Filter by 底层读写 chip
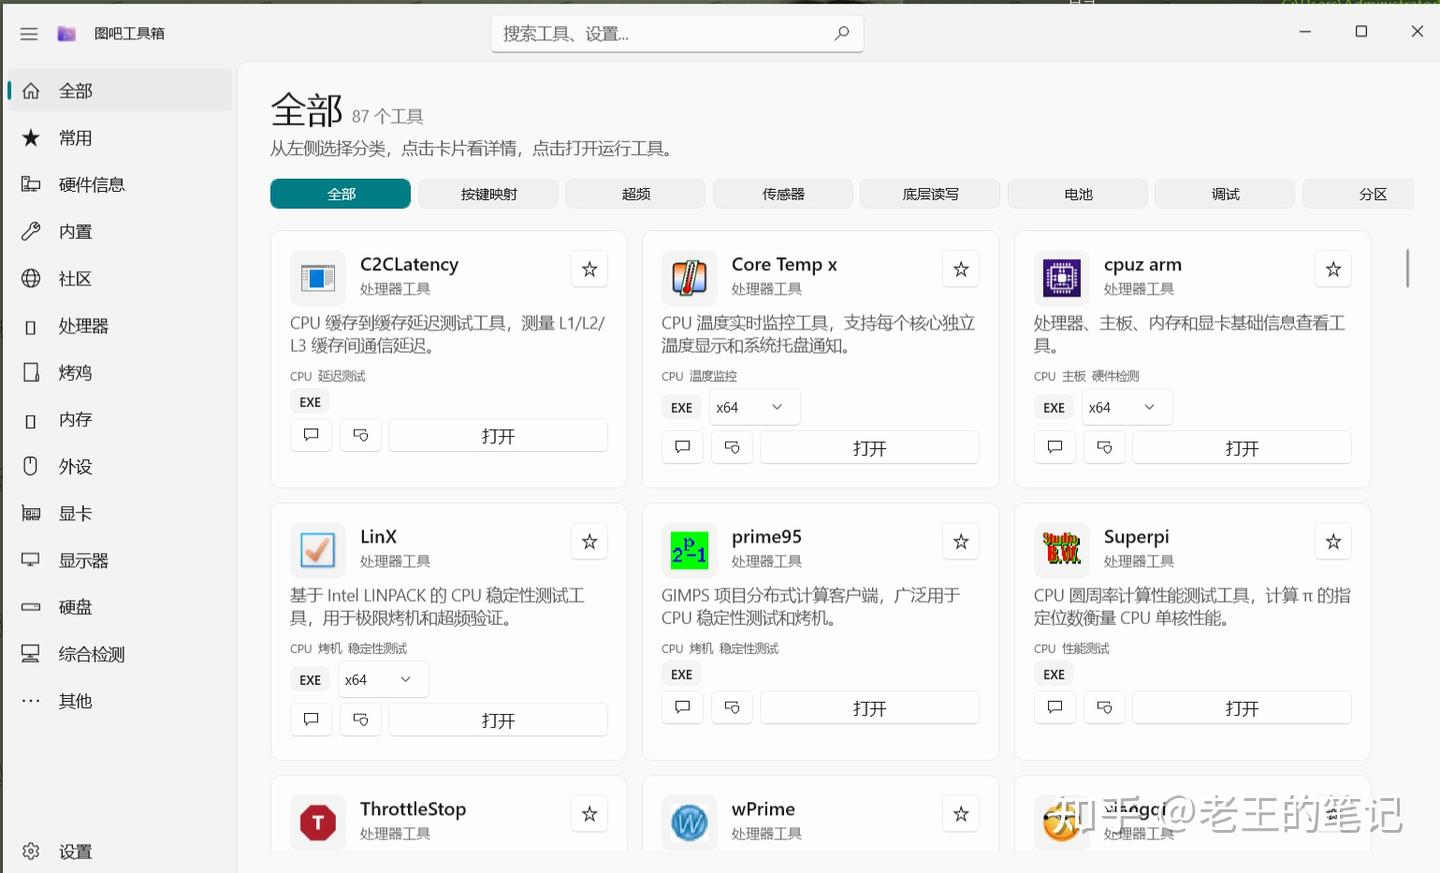The width and height of the screenshot is (1440, 873). 930,194
